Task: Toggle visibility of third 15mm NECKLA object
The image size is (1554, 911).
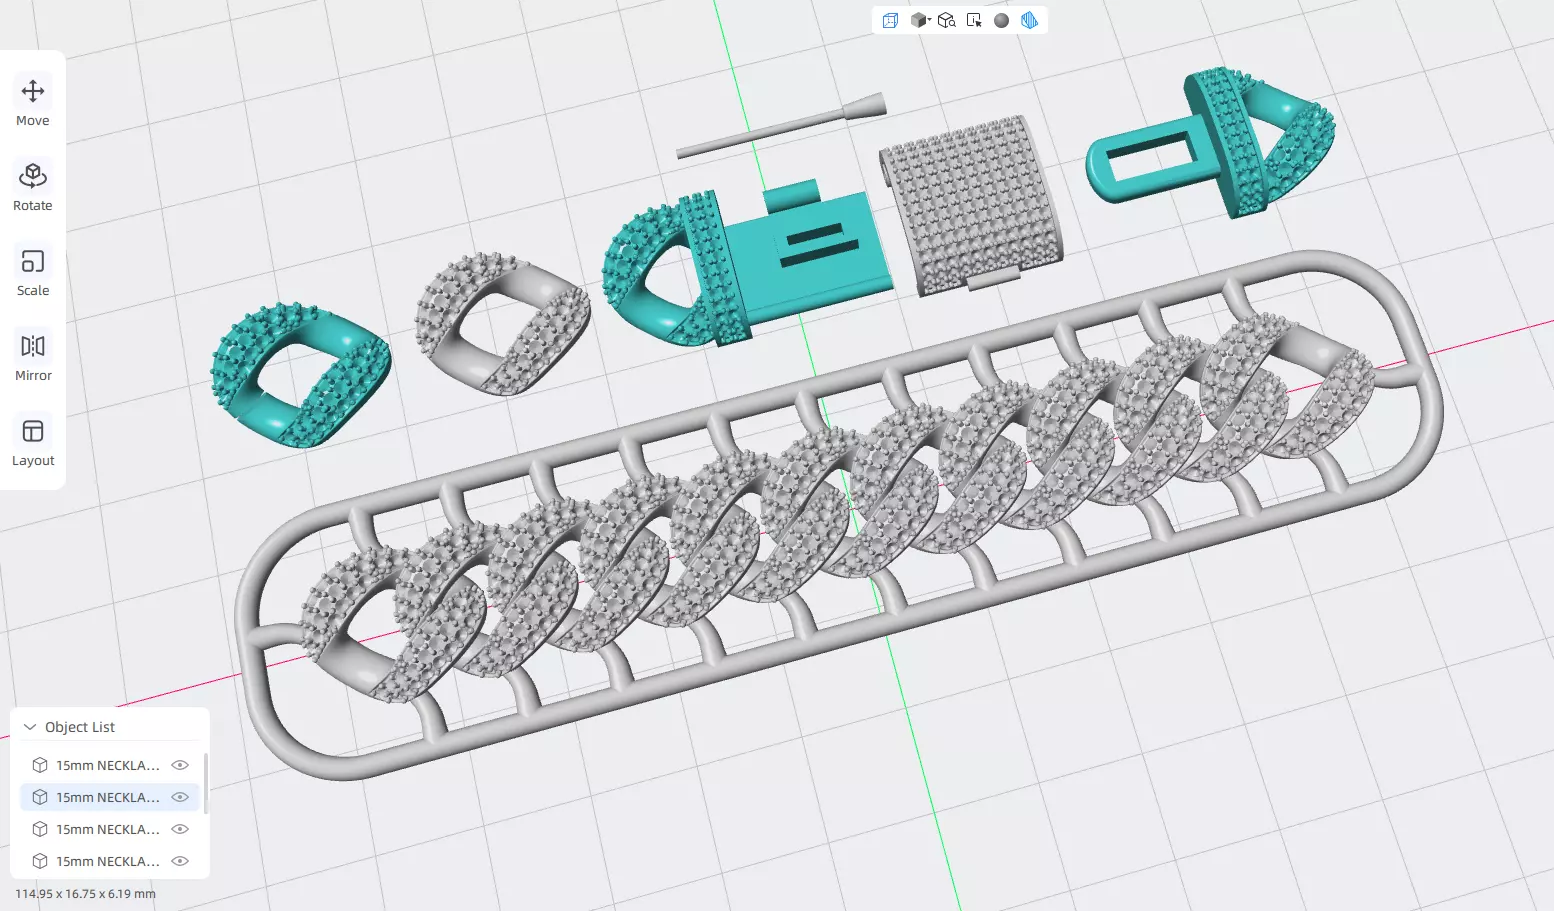Action: 180,829
